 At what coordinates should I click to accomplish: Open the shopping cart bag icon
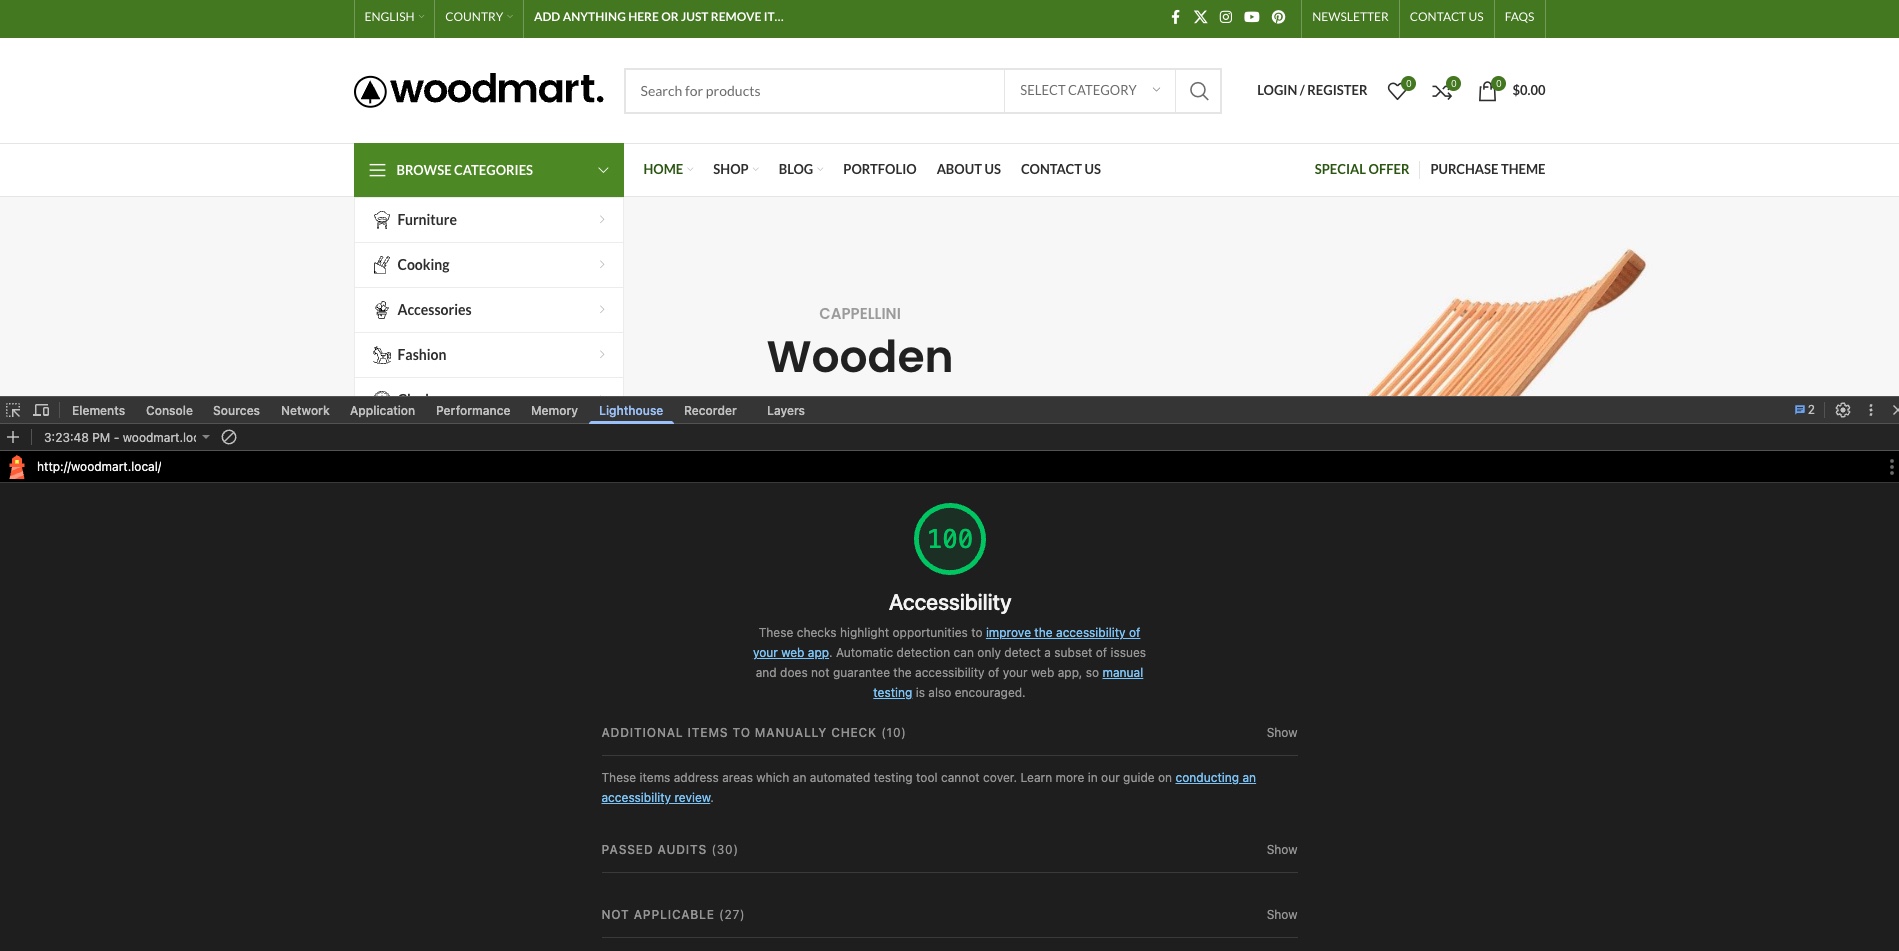tap(1487, 91)
